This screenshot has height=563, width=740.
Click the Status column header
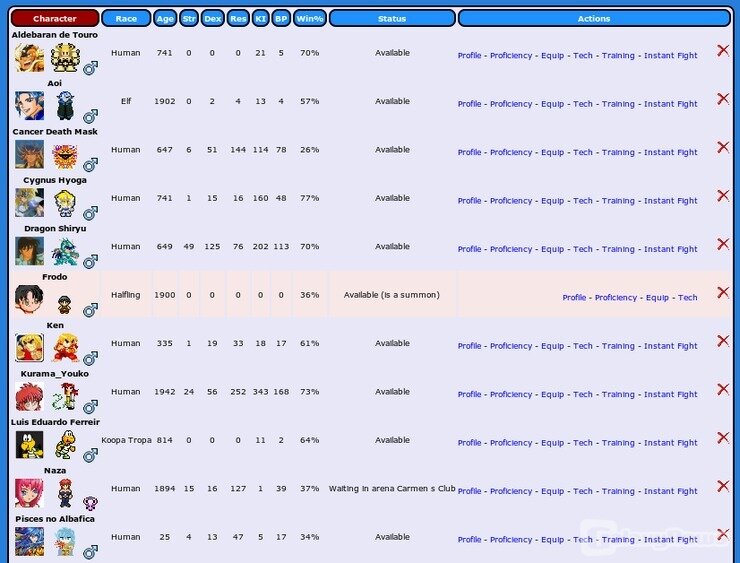pyautogui.click(x=392, y=18)
